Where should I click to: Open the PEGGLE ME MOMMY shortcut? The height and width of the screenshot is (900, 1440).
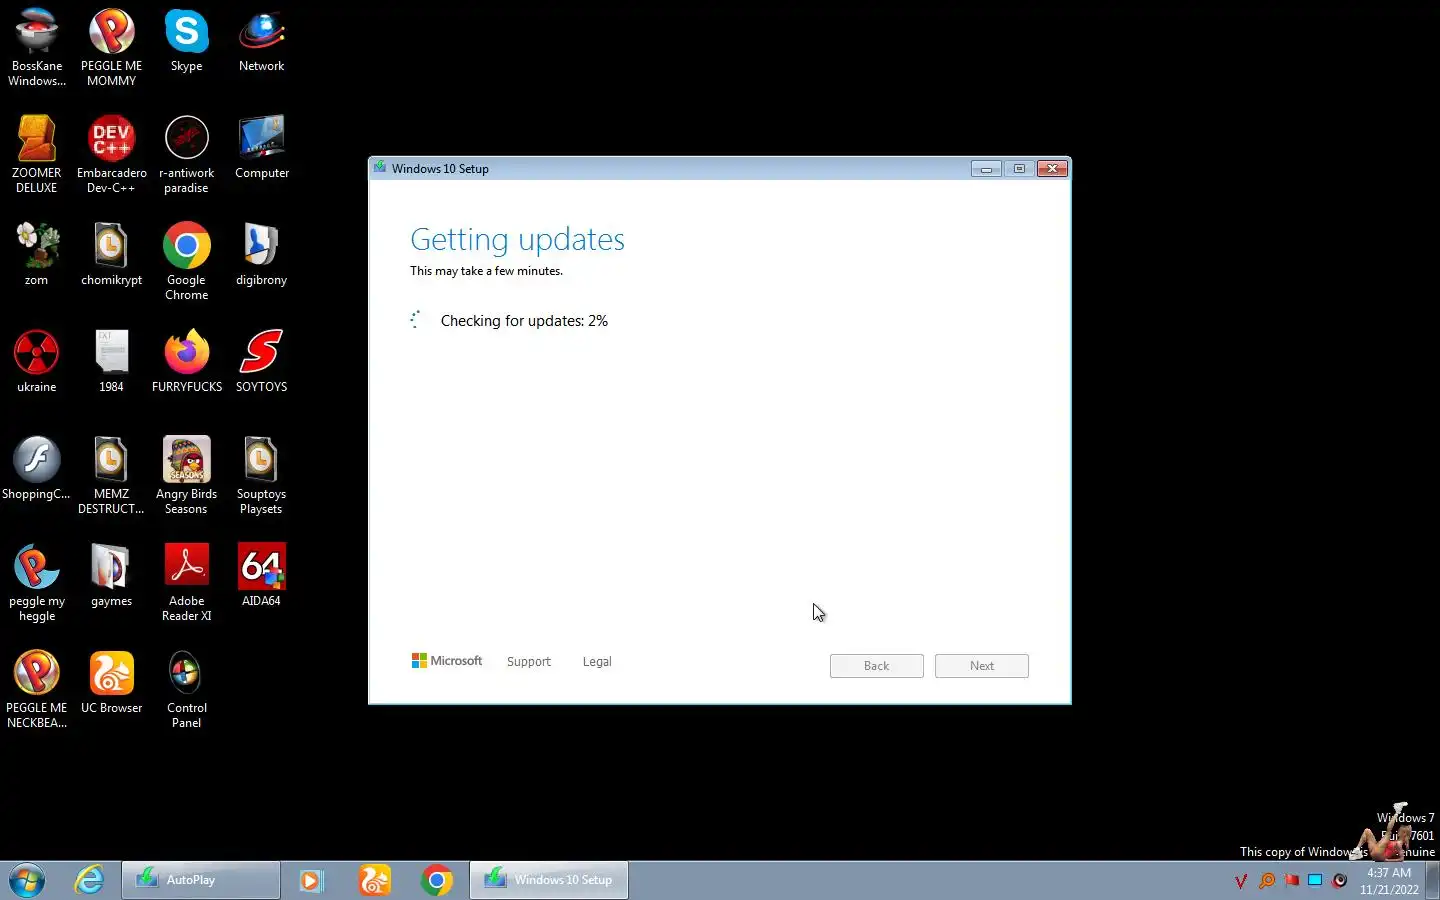click(111, 47)
